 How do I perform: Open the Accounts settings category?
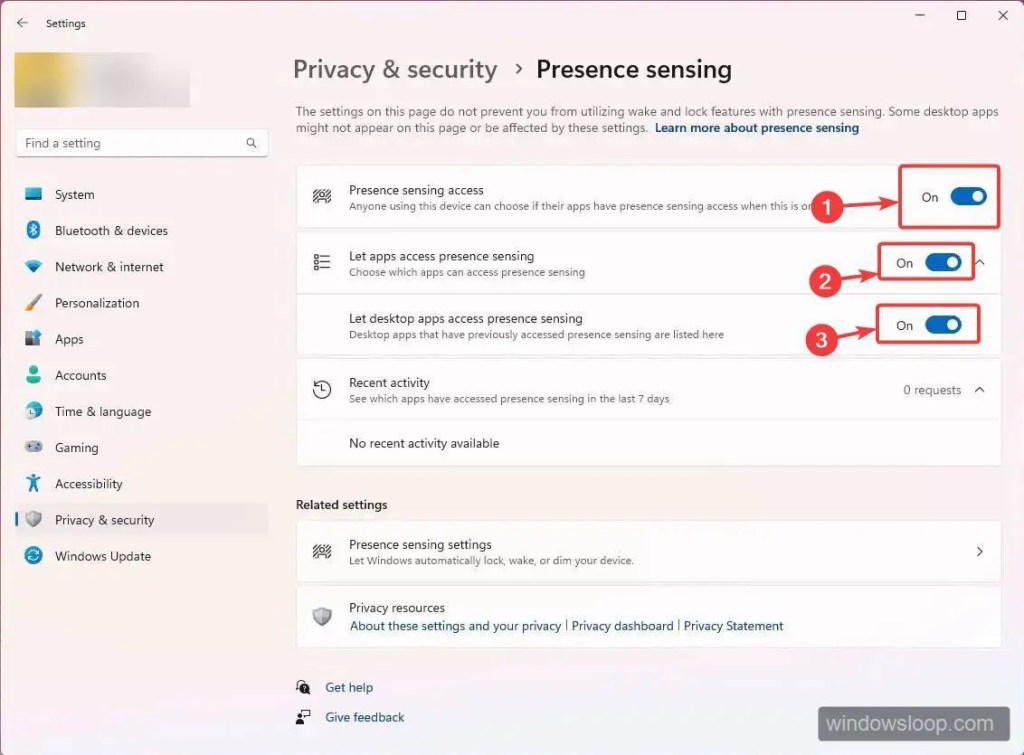coord(80,376)
